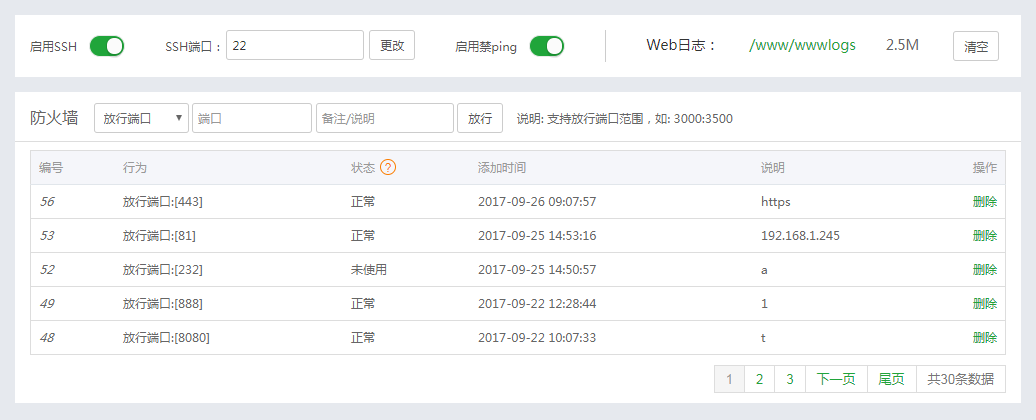Delete the port 888 rule
Image resolution: width=1036 pixels, height=420 pixels.
[x=984, y=303]
